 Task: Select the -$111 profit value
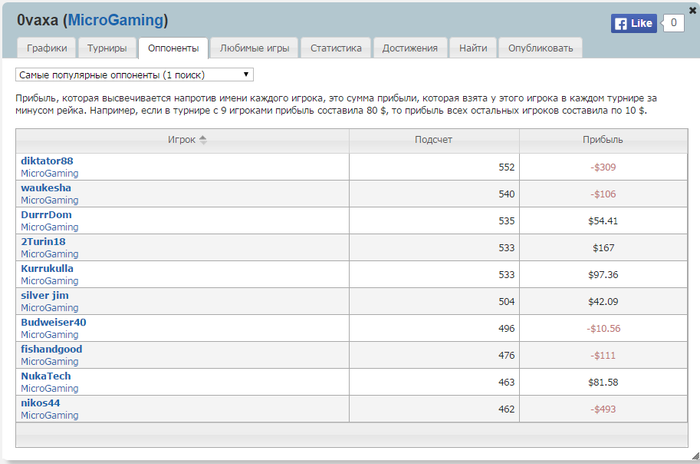coord(603,355)
